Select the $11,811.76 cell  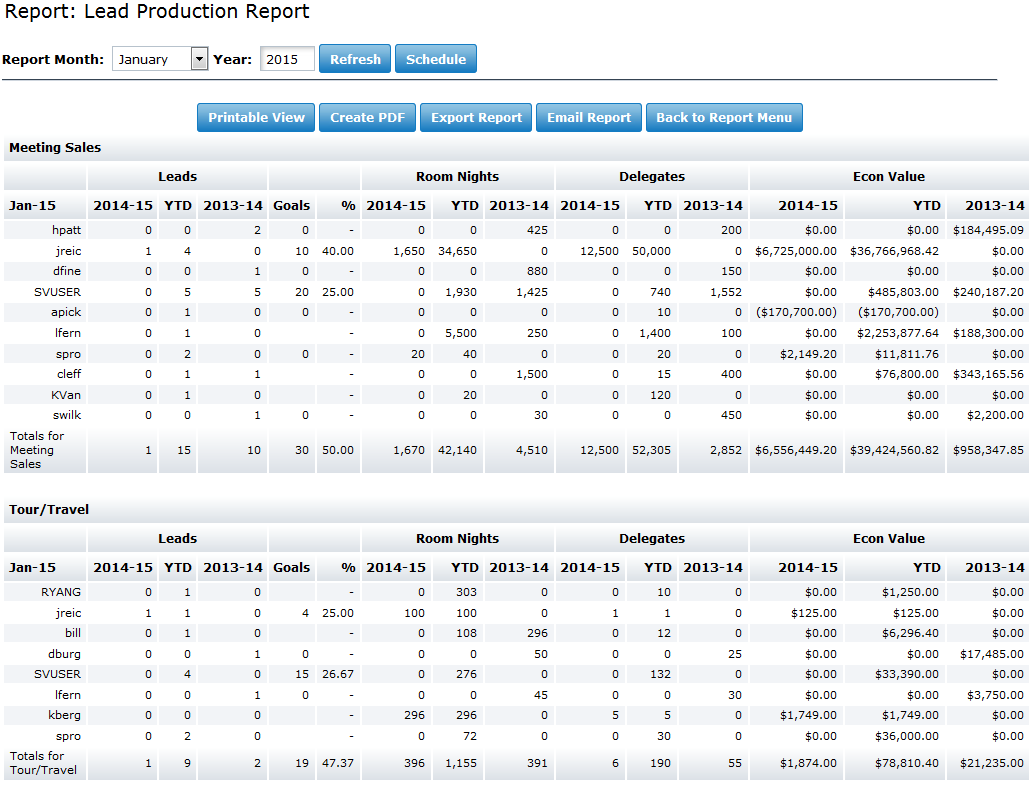click(907, 354)
